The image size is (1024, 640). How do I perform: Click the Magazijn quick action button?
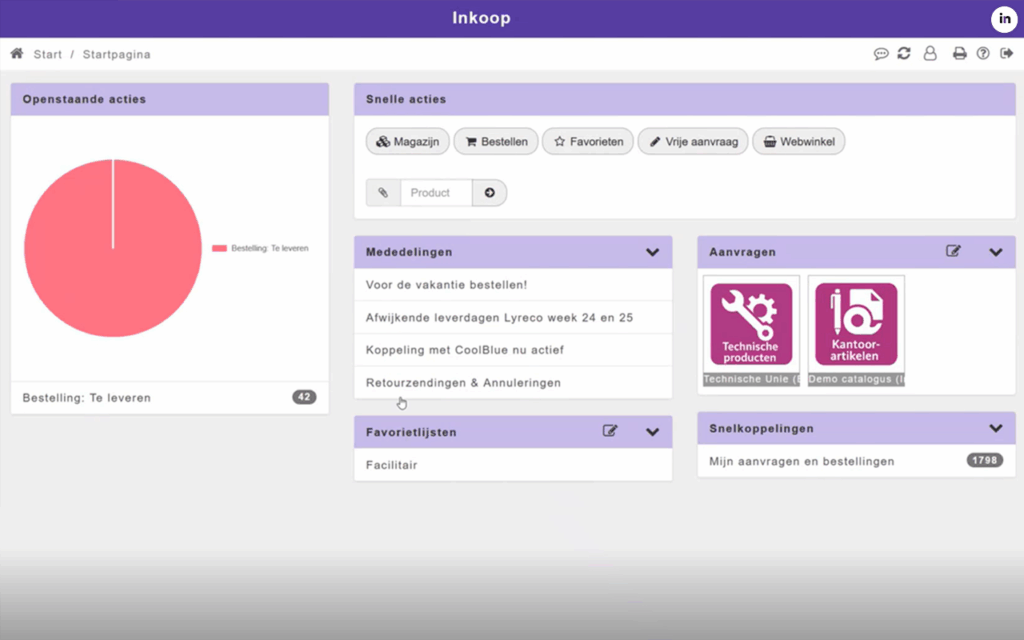coord(407,142)
